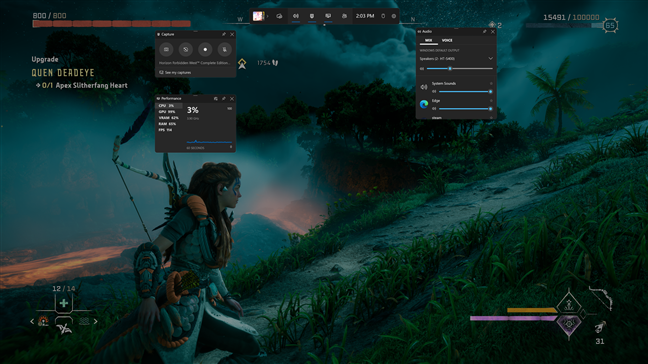Mute Edge small speaker icon
Screen dimensions: 648x364
click(434, 109)
